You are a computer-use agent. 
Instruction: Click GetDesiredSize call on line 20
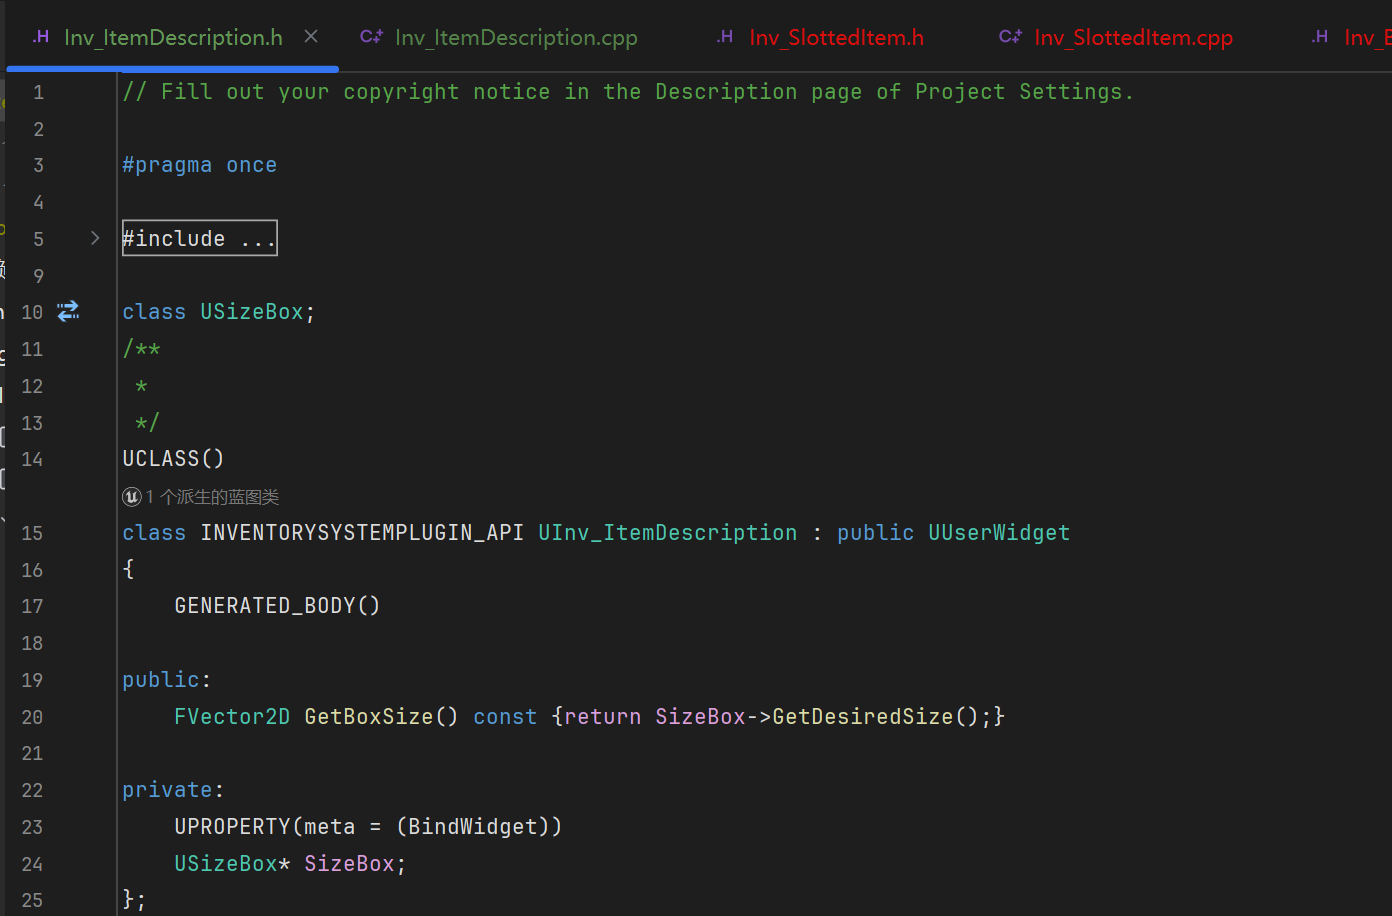(863, 717)
